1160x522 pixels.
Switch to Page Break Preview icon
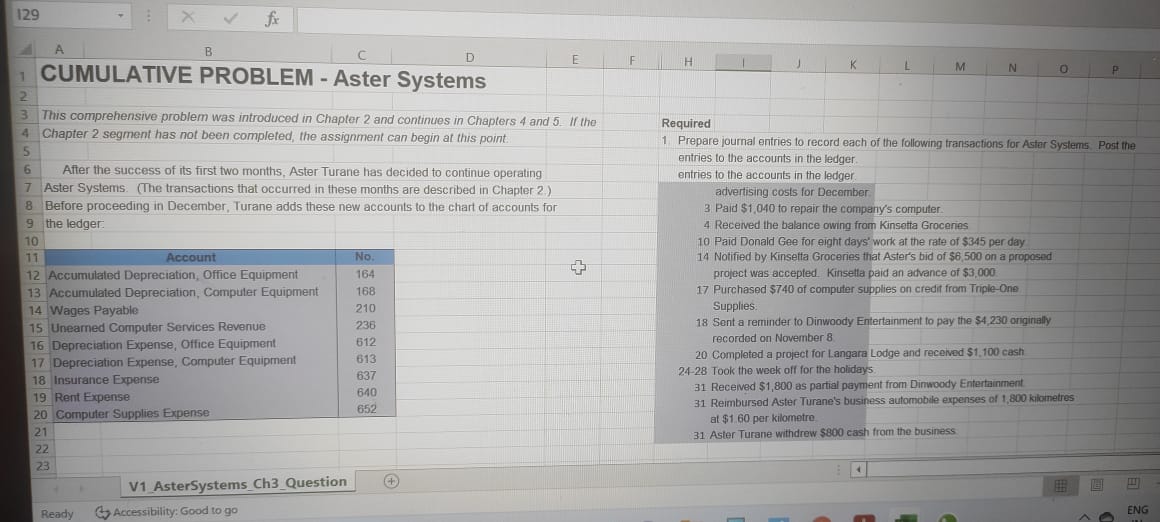(x=1133, y=485)
